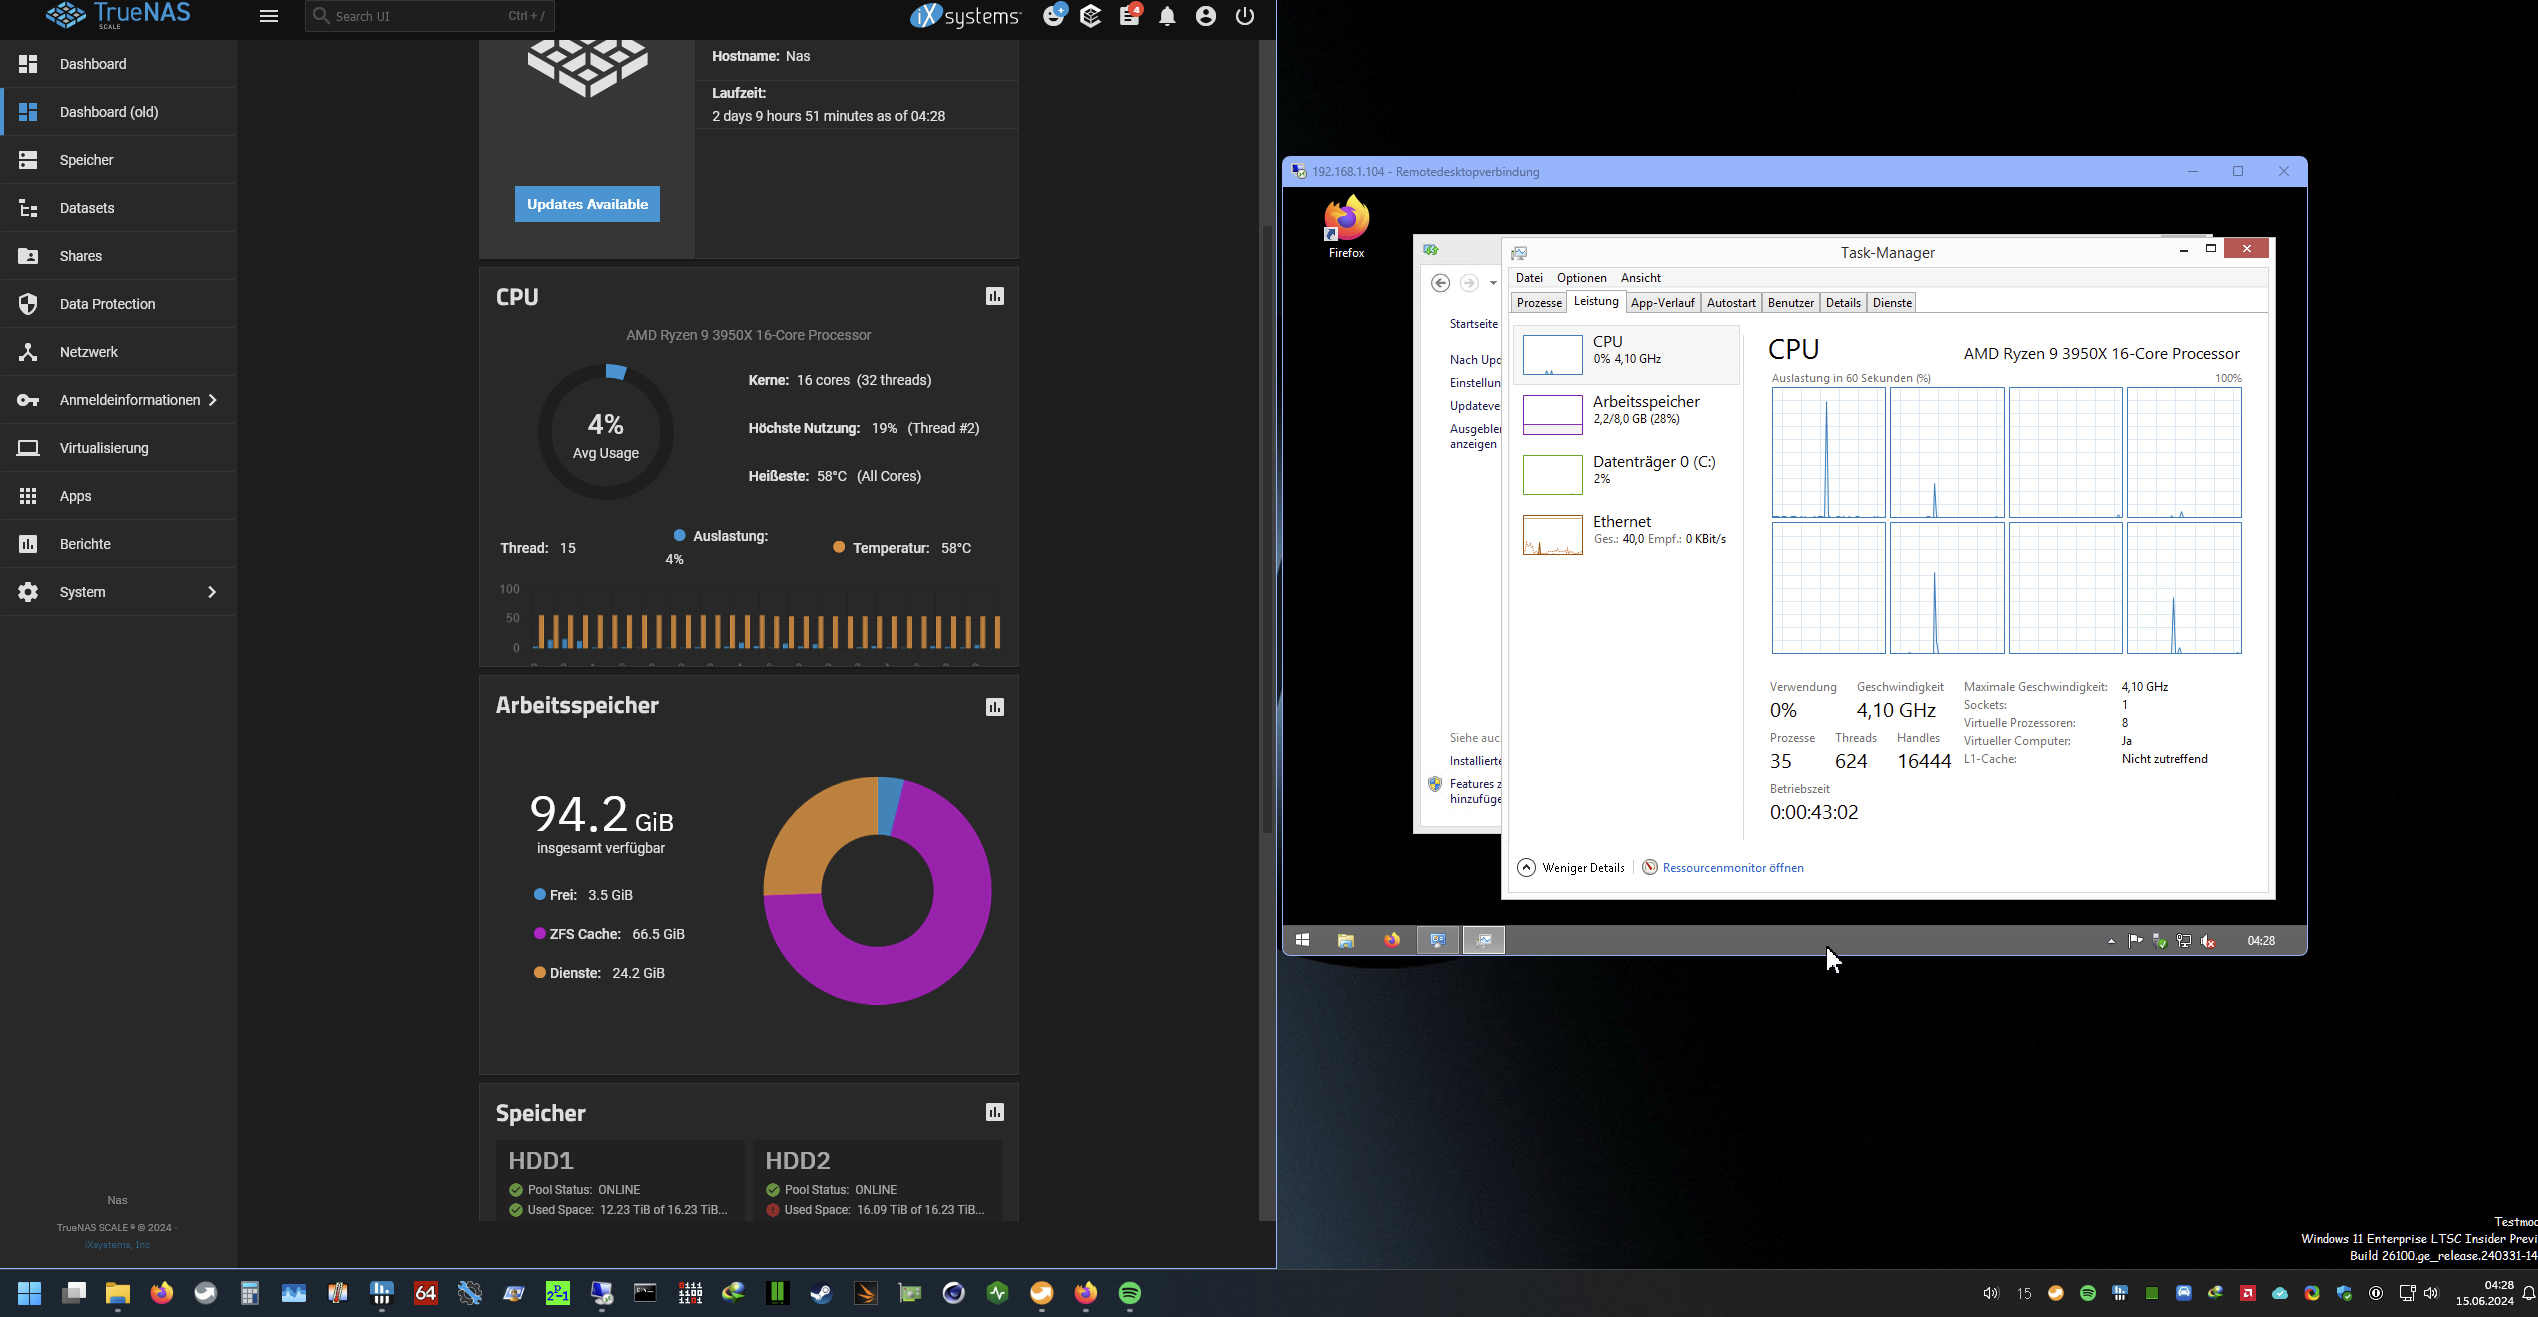Open Arbeitsspeicher reports chart icon

pyautogui.click(x=994, y=707)
